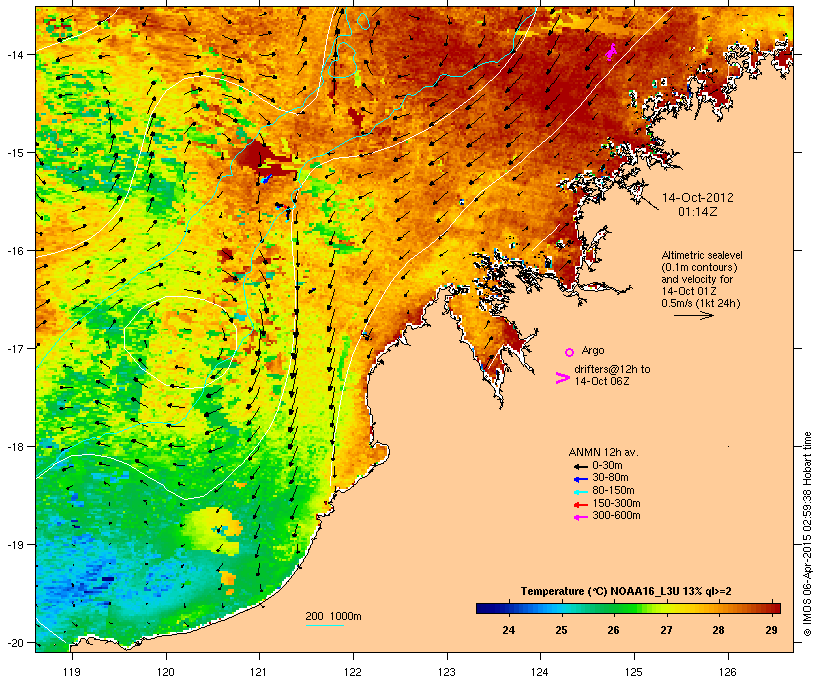This screenshot has width=820, height=680.
Task: Click the '200 1000m' bathymetry label
Action: coord(333,616)
